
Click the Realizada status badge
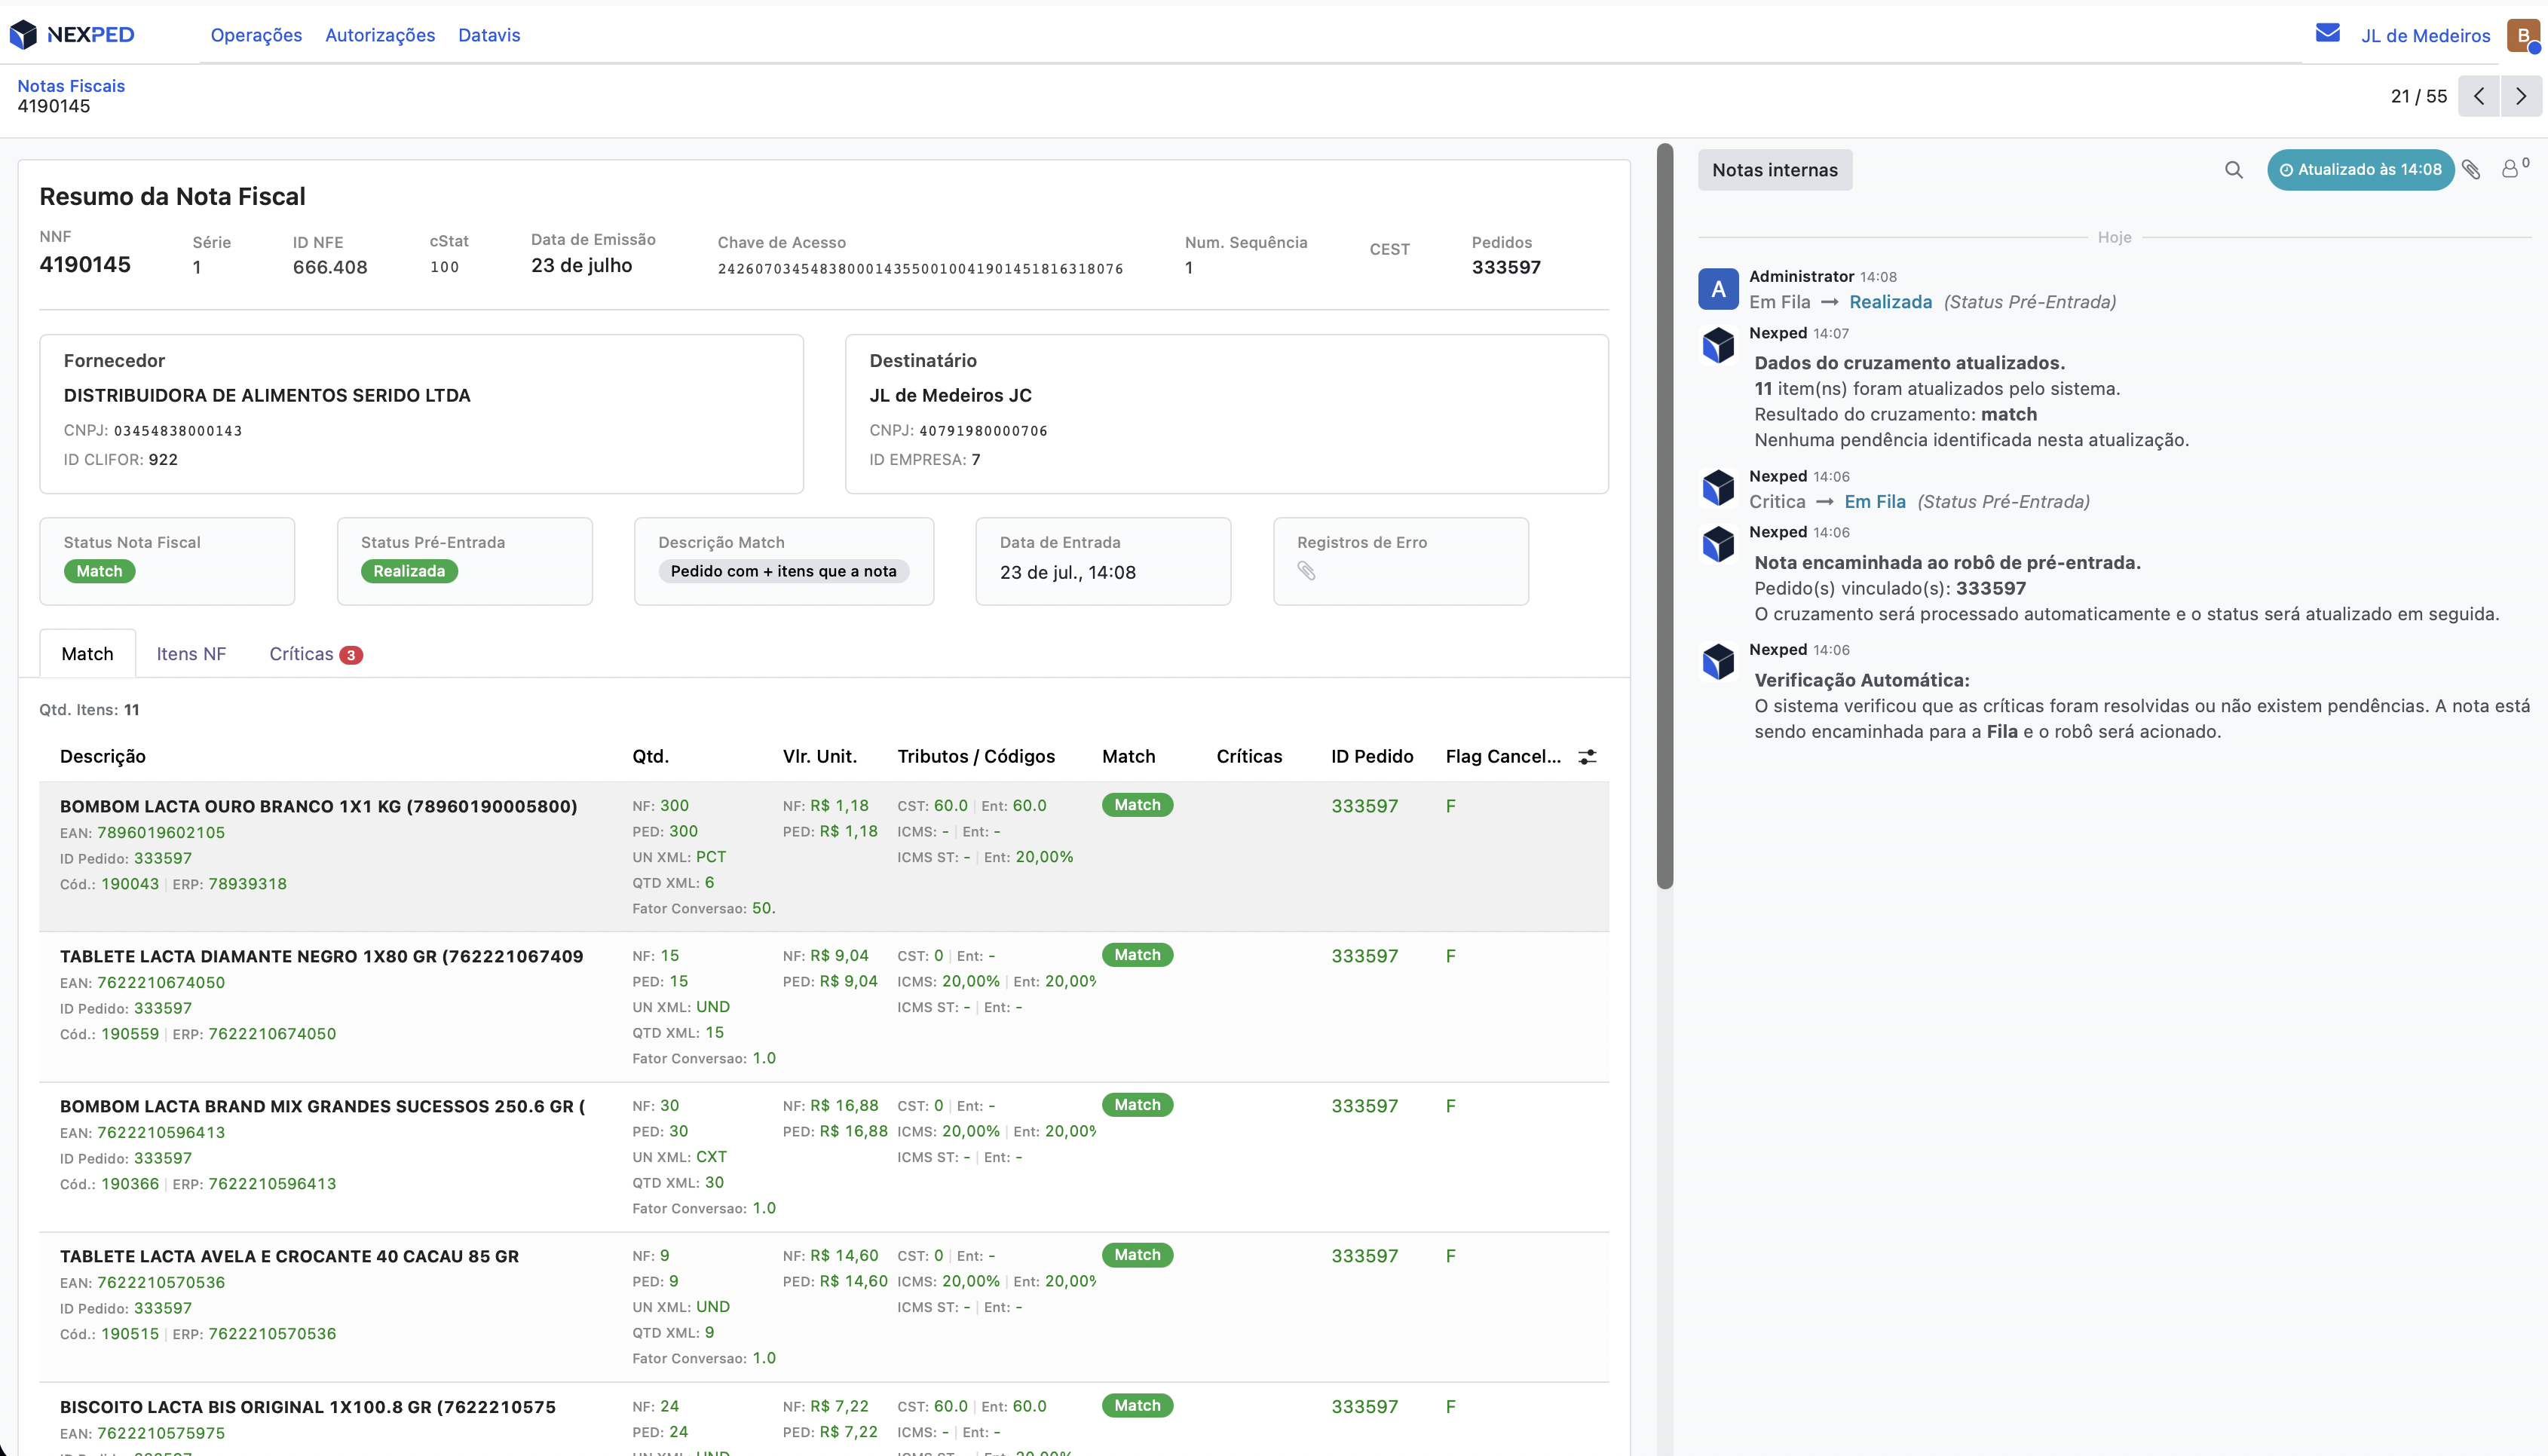pyautogui.click(x=409, y=571)
